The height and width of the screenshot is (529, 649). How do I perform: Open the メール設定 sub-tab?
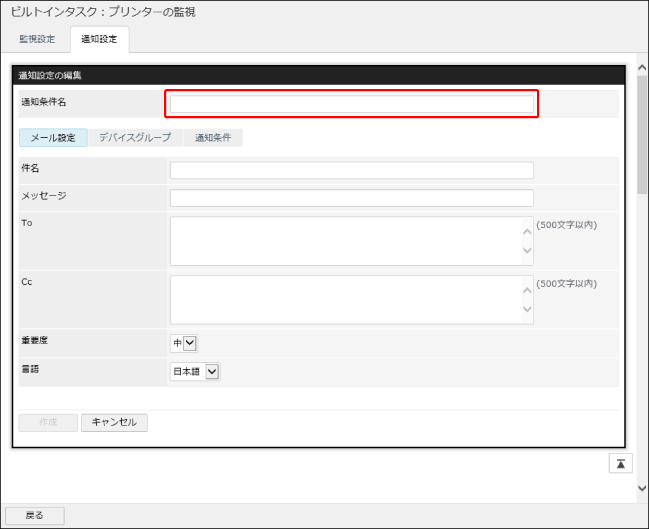pos(53,138)
